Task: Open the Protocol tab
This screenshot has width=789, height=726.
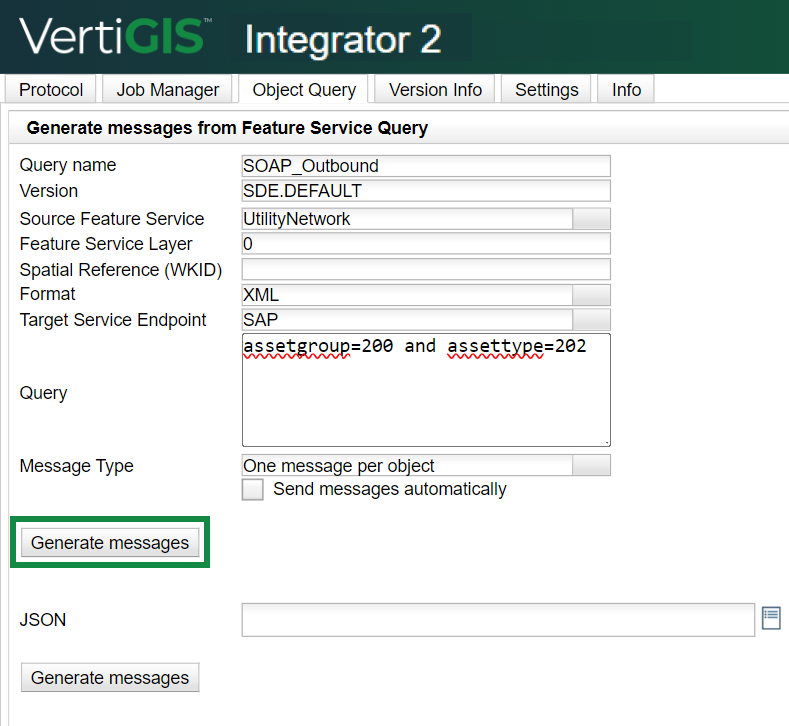Action: pos(51,90)
